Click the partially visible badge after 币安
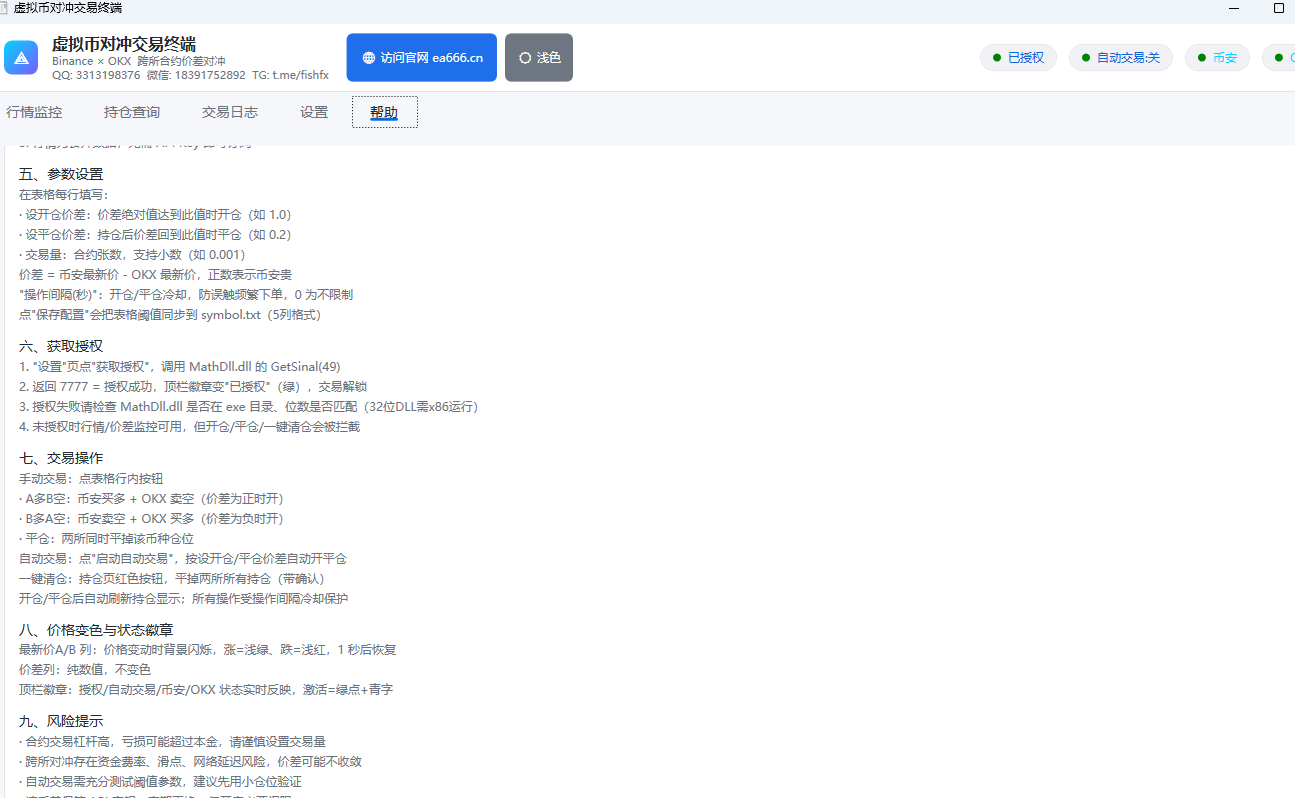The width and height of the screenshot is (1295, 798). coord(1279,58)
